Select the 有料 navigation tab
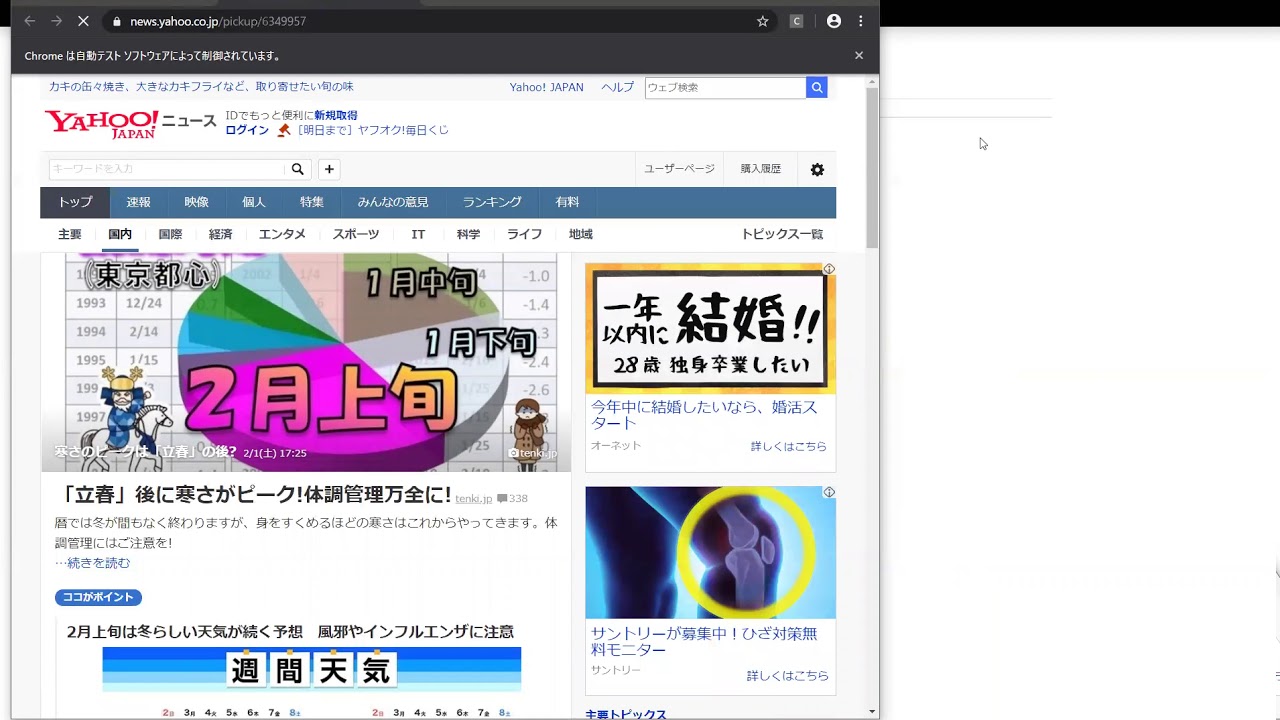 568,202
